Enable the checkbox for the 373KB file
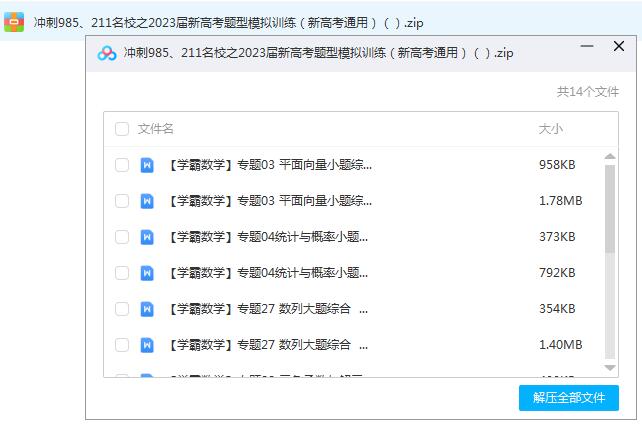642x426 pixels. [x=122, y=237]
